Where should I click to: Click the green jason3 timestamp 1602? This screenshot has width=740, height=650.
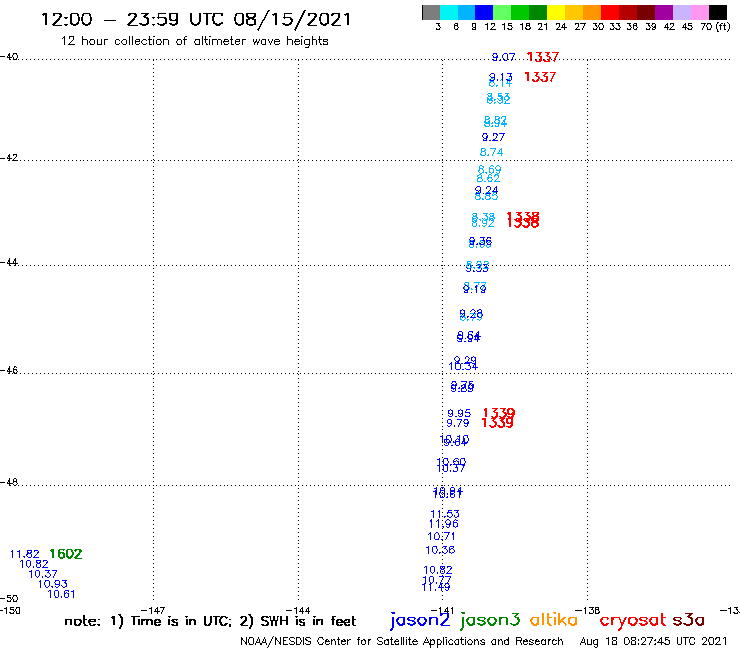coord(66,554)
